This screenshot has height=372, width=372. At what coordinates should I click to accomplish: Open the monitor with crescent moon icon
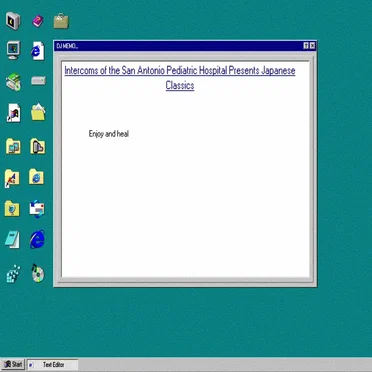pyautogui.click(x=13, y=21)
